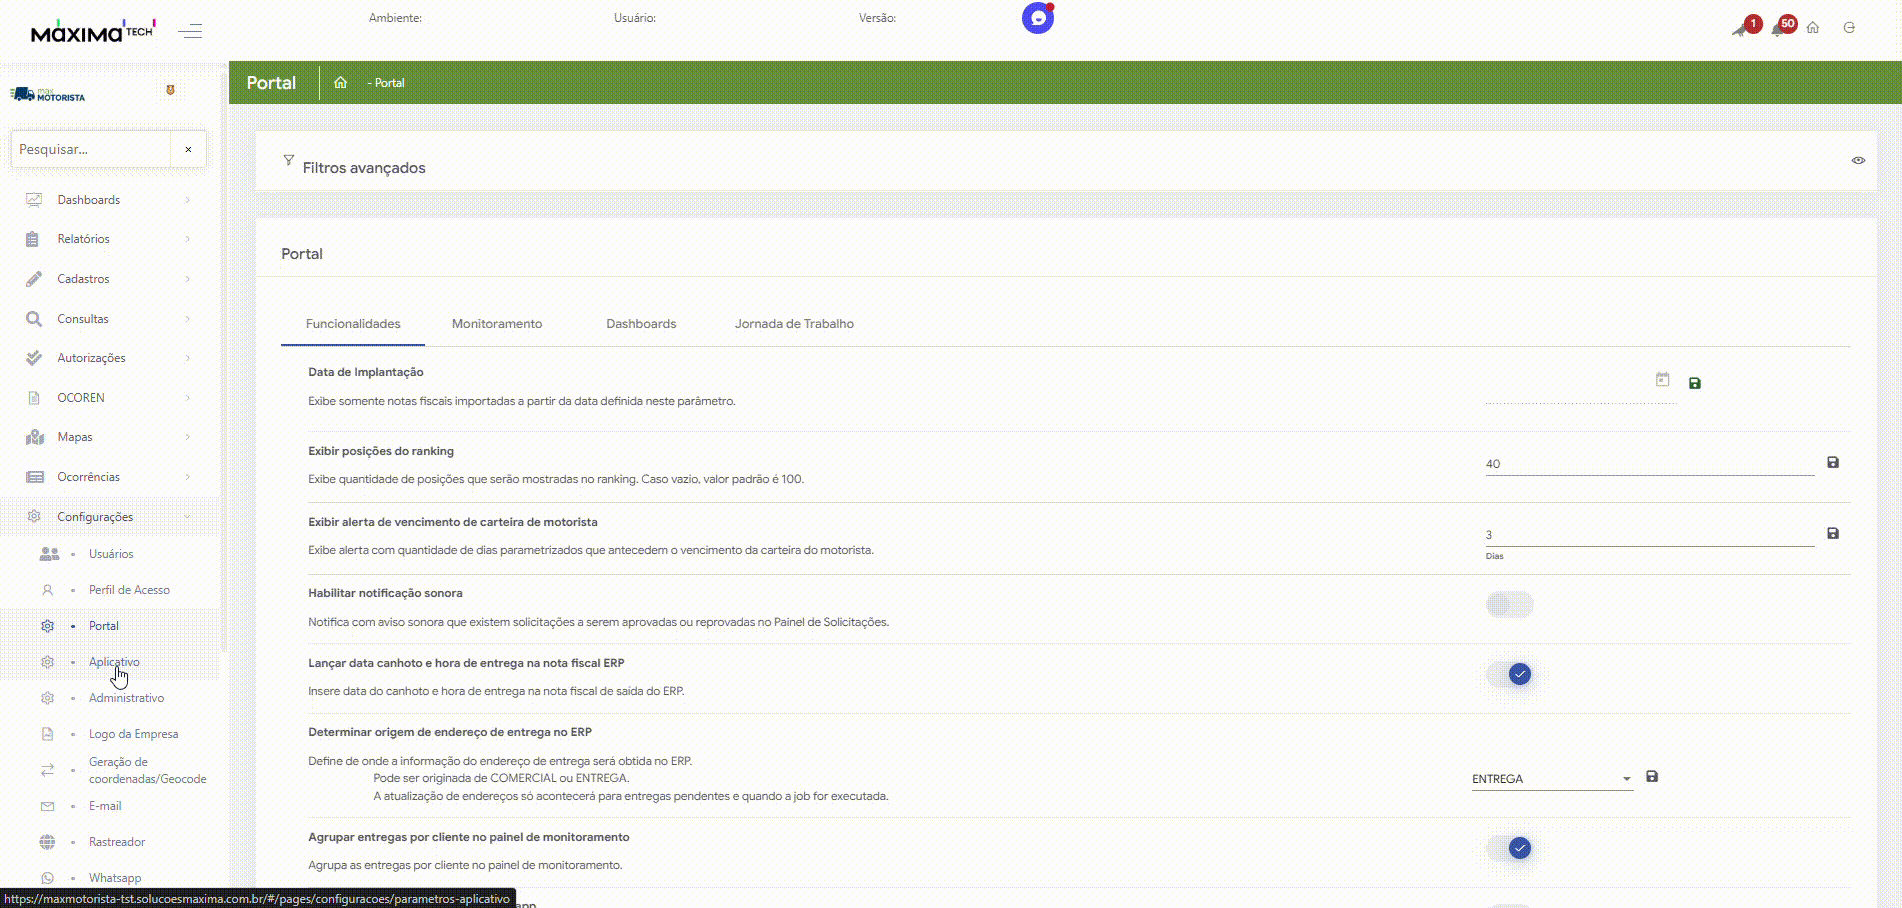1902x908 pixels.
Task: Collapse the Configurações menu chevron
Action: [x=187, y=517]
